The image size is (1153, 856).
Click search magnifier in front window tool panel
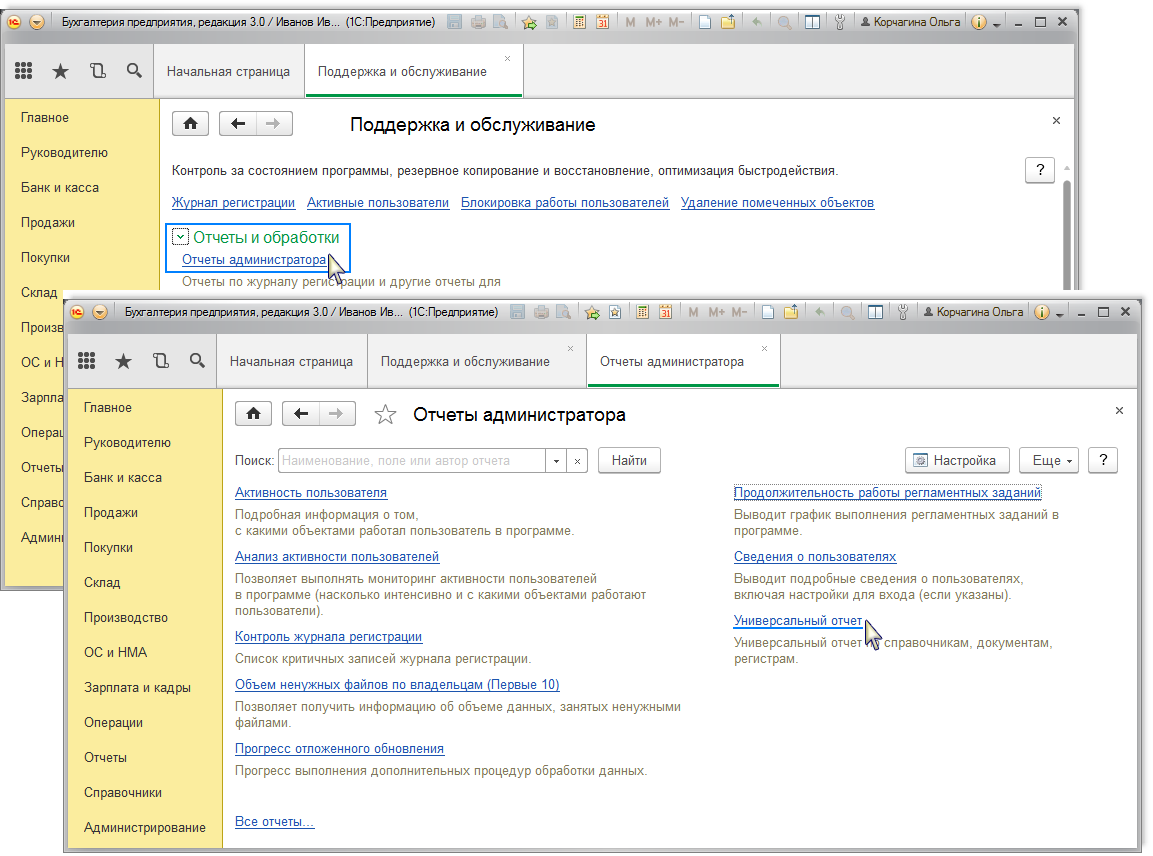coord(197,360)
